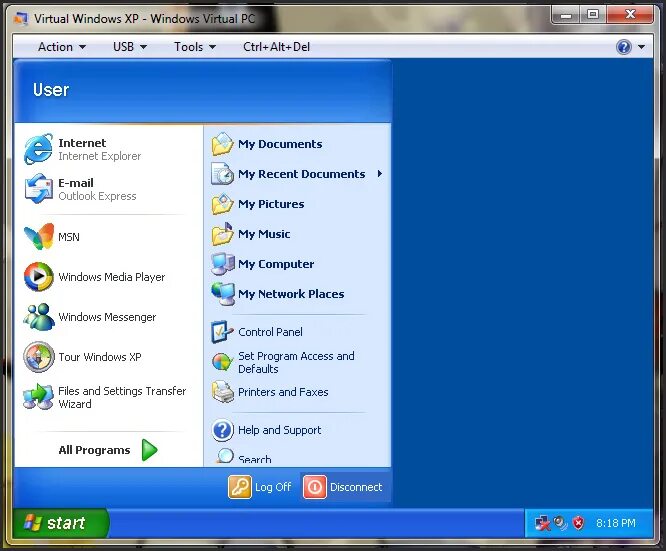Click the network connection tray icon
666x551 pixels.
click(x=542, y=523)
